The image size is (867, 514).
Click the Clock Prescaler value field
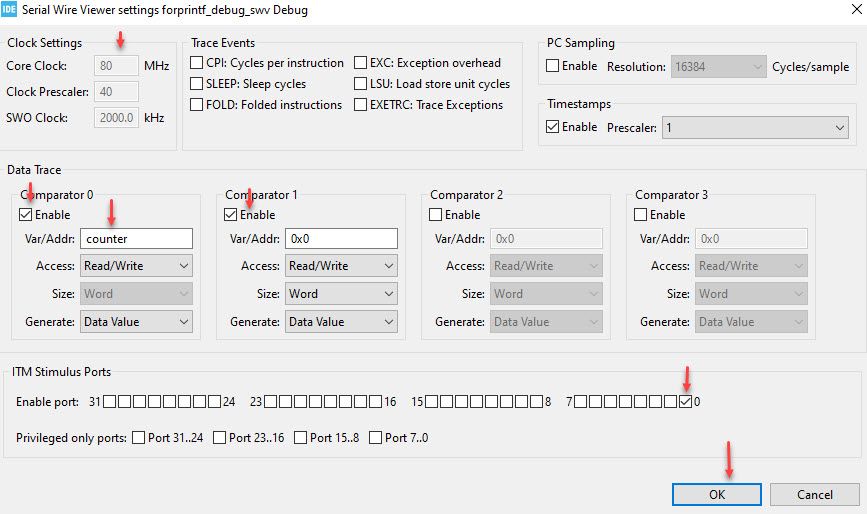[x=116, y=91]
